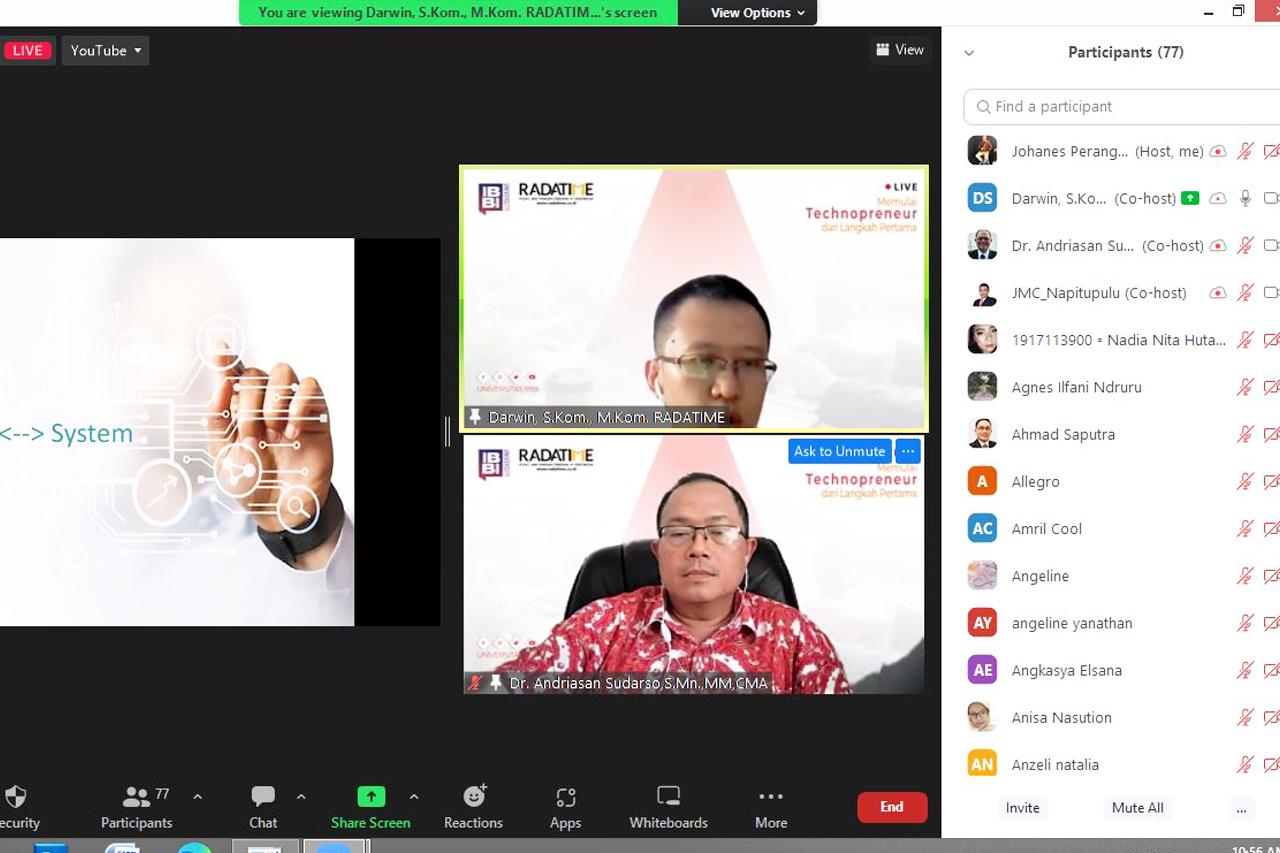Click the recording indicator beside Dr. Andriasan Su
The height and width of the screenshot is (853, 1280).
coord(1218,245)
